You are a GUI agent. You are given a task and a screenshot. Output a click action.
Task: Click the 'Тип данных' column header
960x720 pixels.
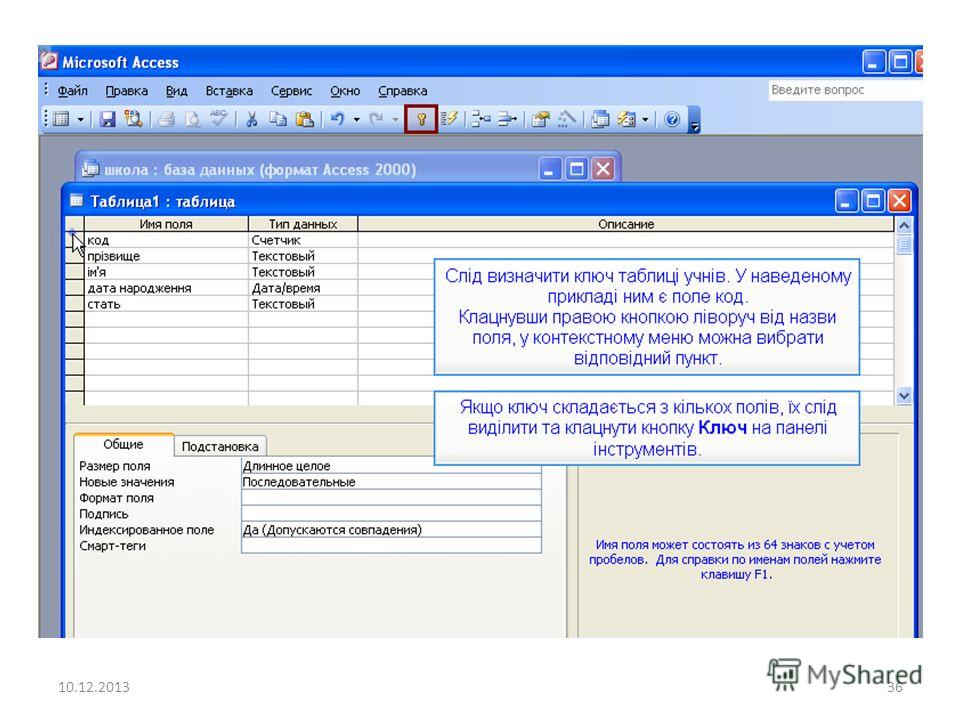303,224
